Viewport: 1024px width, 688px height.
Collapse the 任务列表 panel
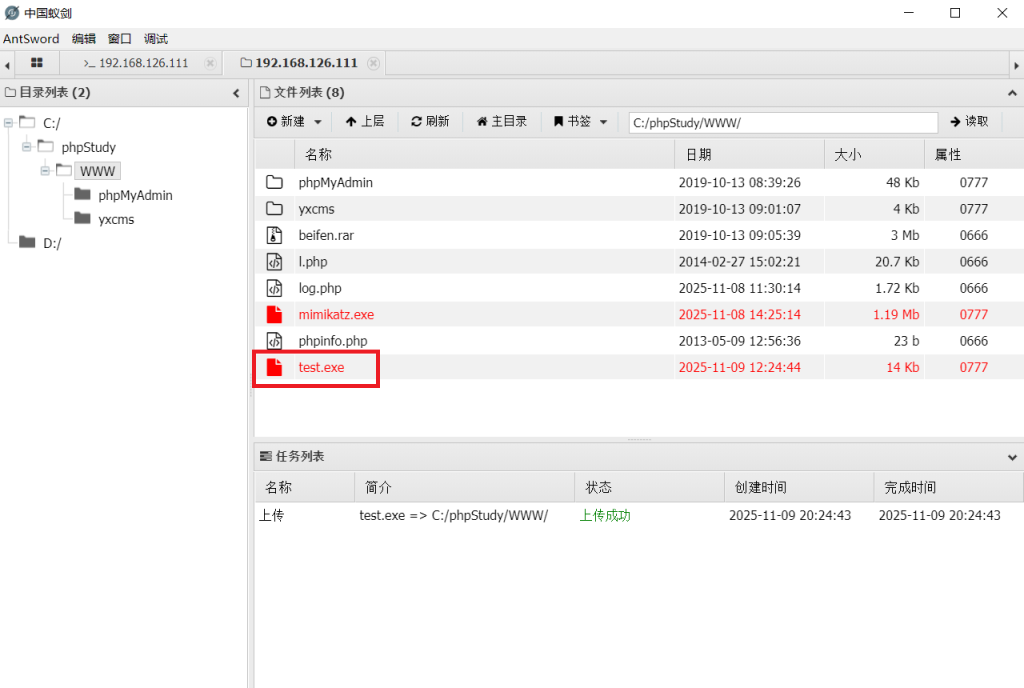click(1012, 456)
